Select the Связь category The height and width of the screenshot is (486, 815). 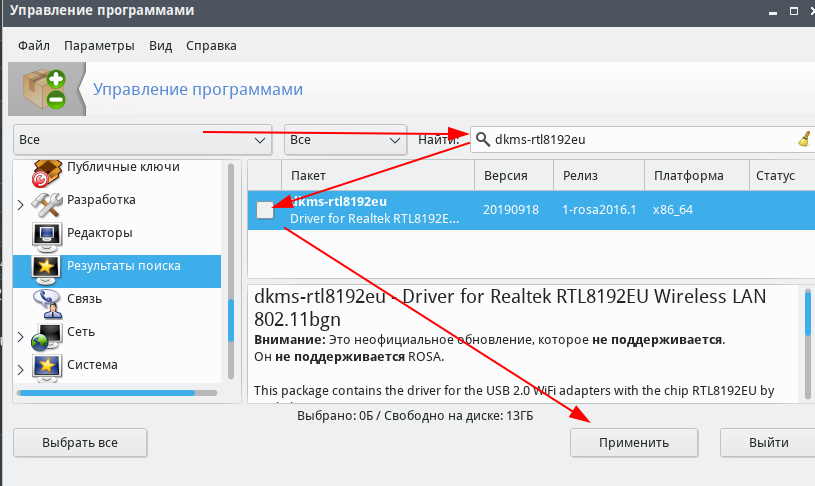pos(84,299)
